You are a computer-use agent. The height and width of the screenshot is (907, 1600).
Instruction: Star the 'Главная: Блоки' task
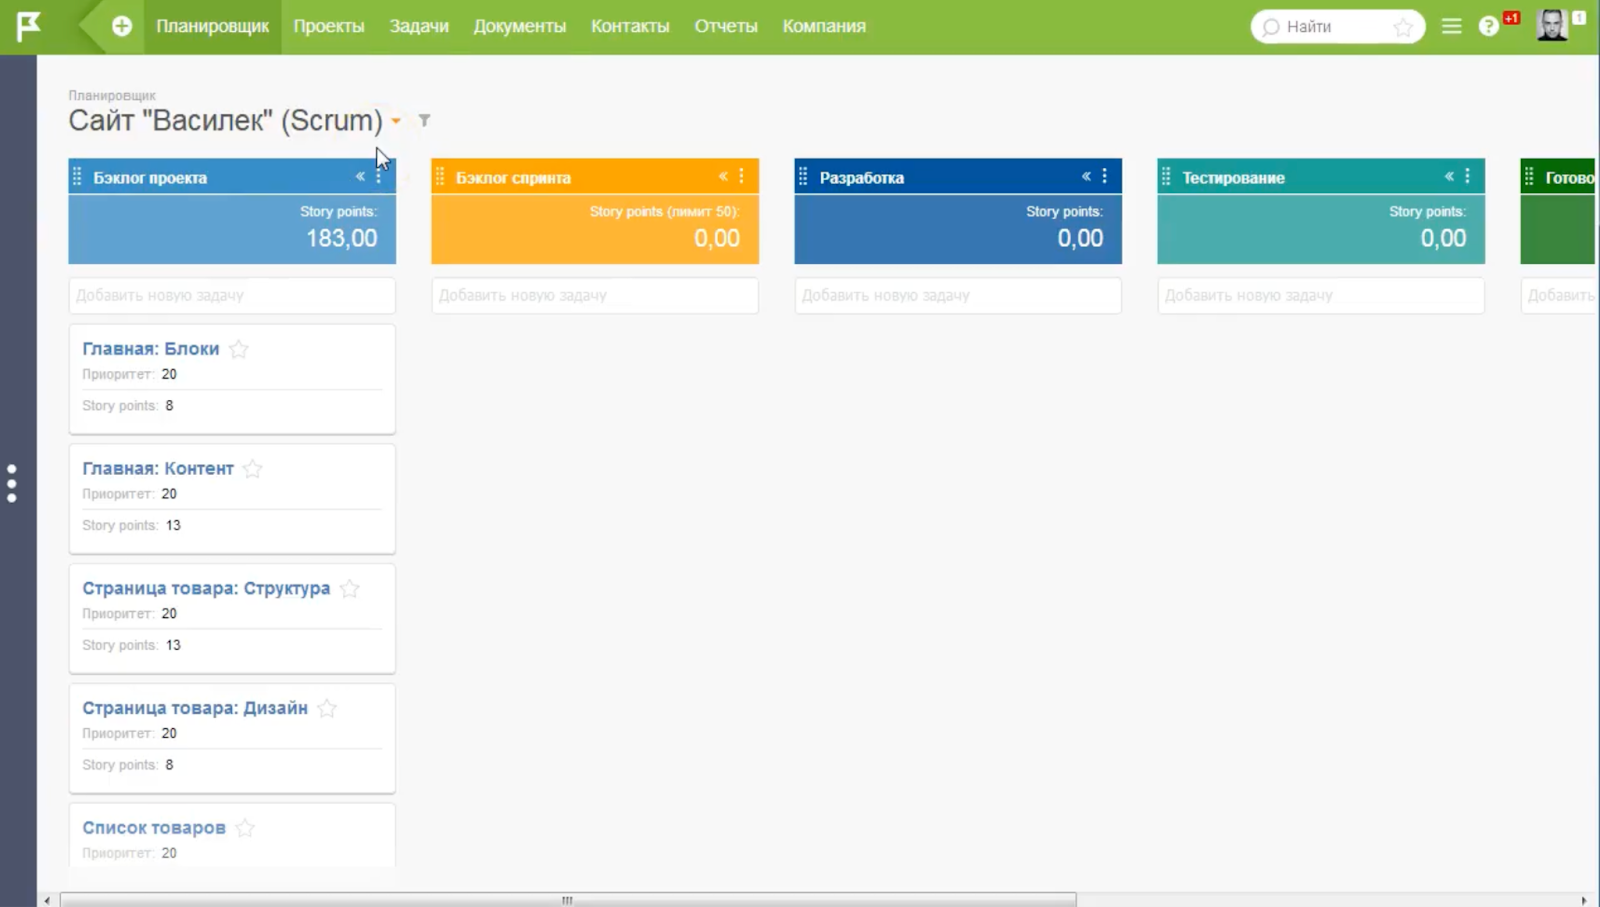239,349
